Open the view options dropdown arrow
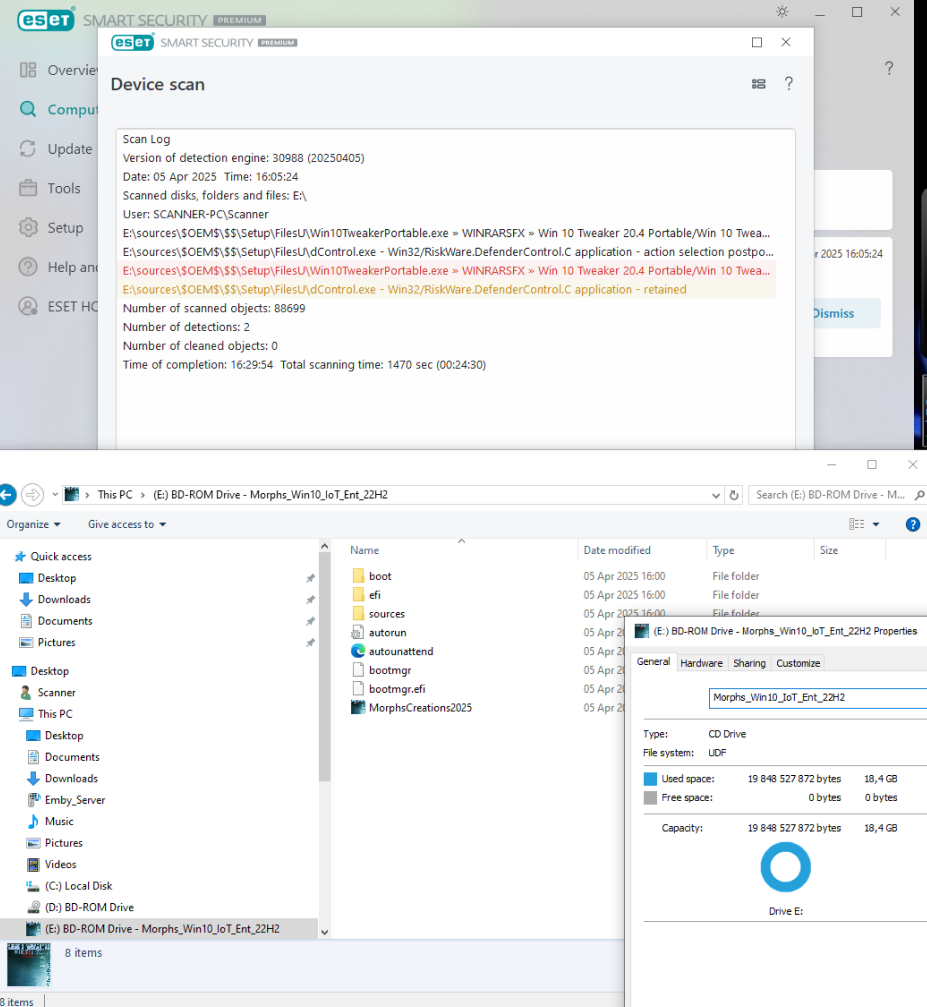 click(x=876, y=524)
